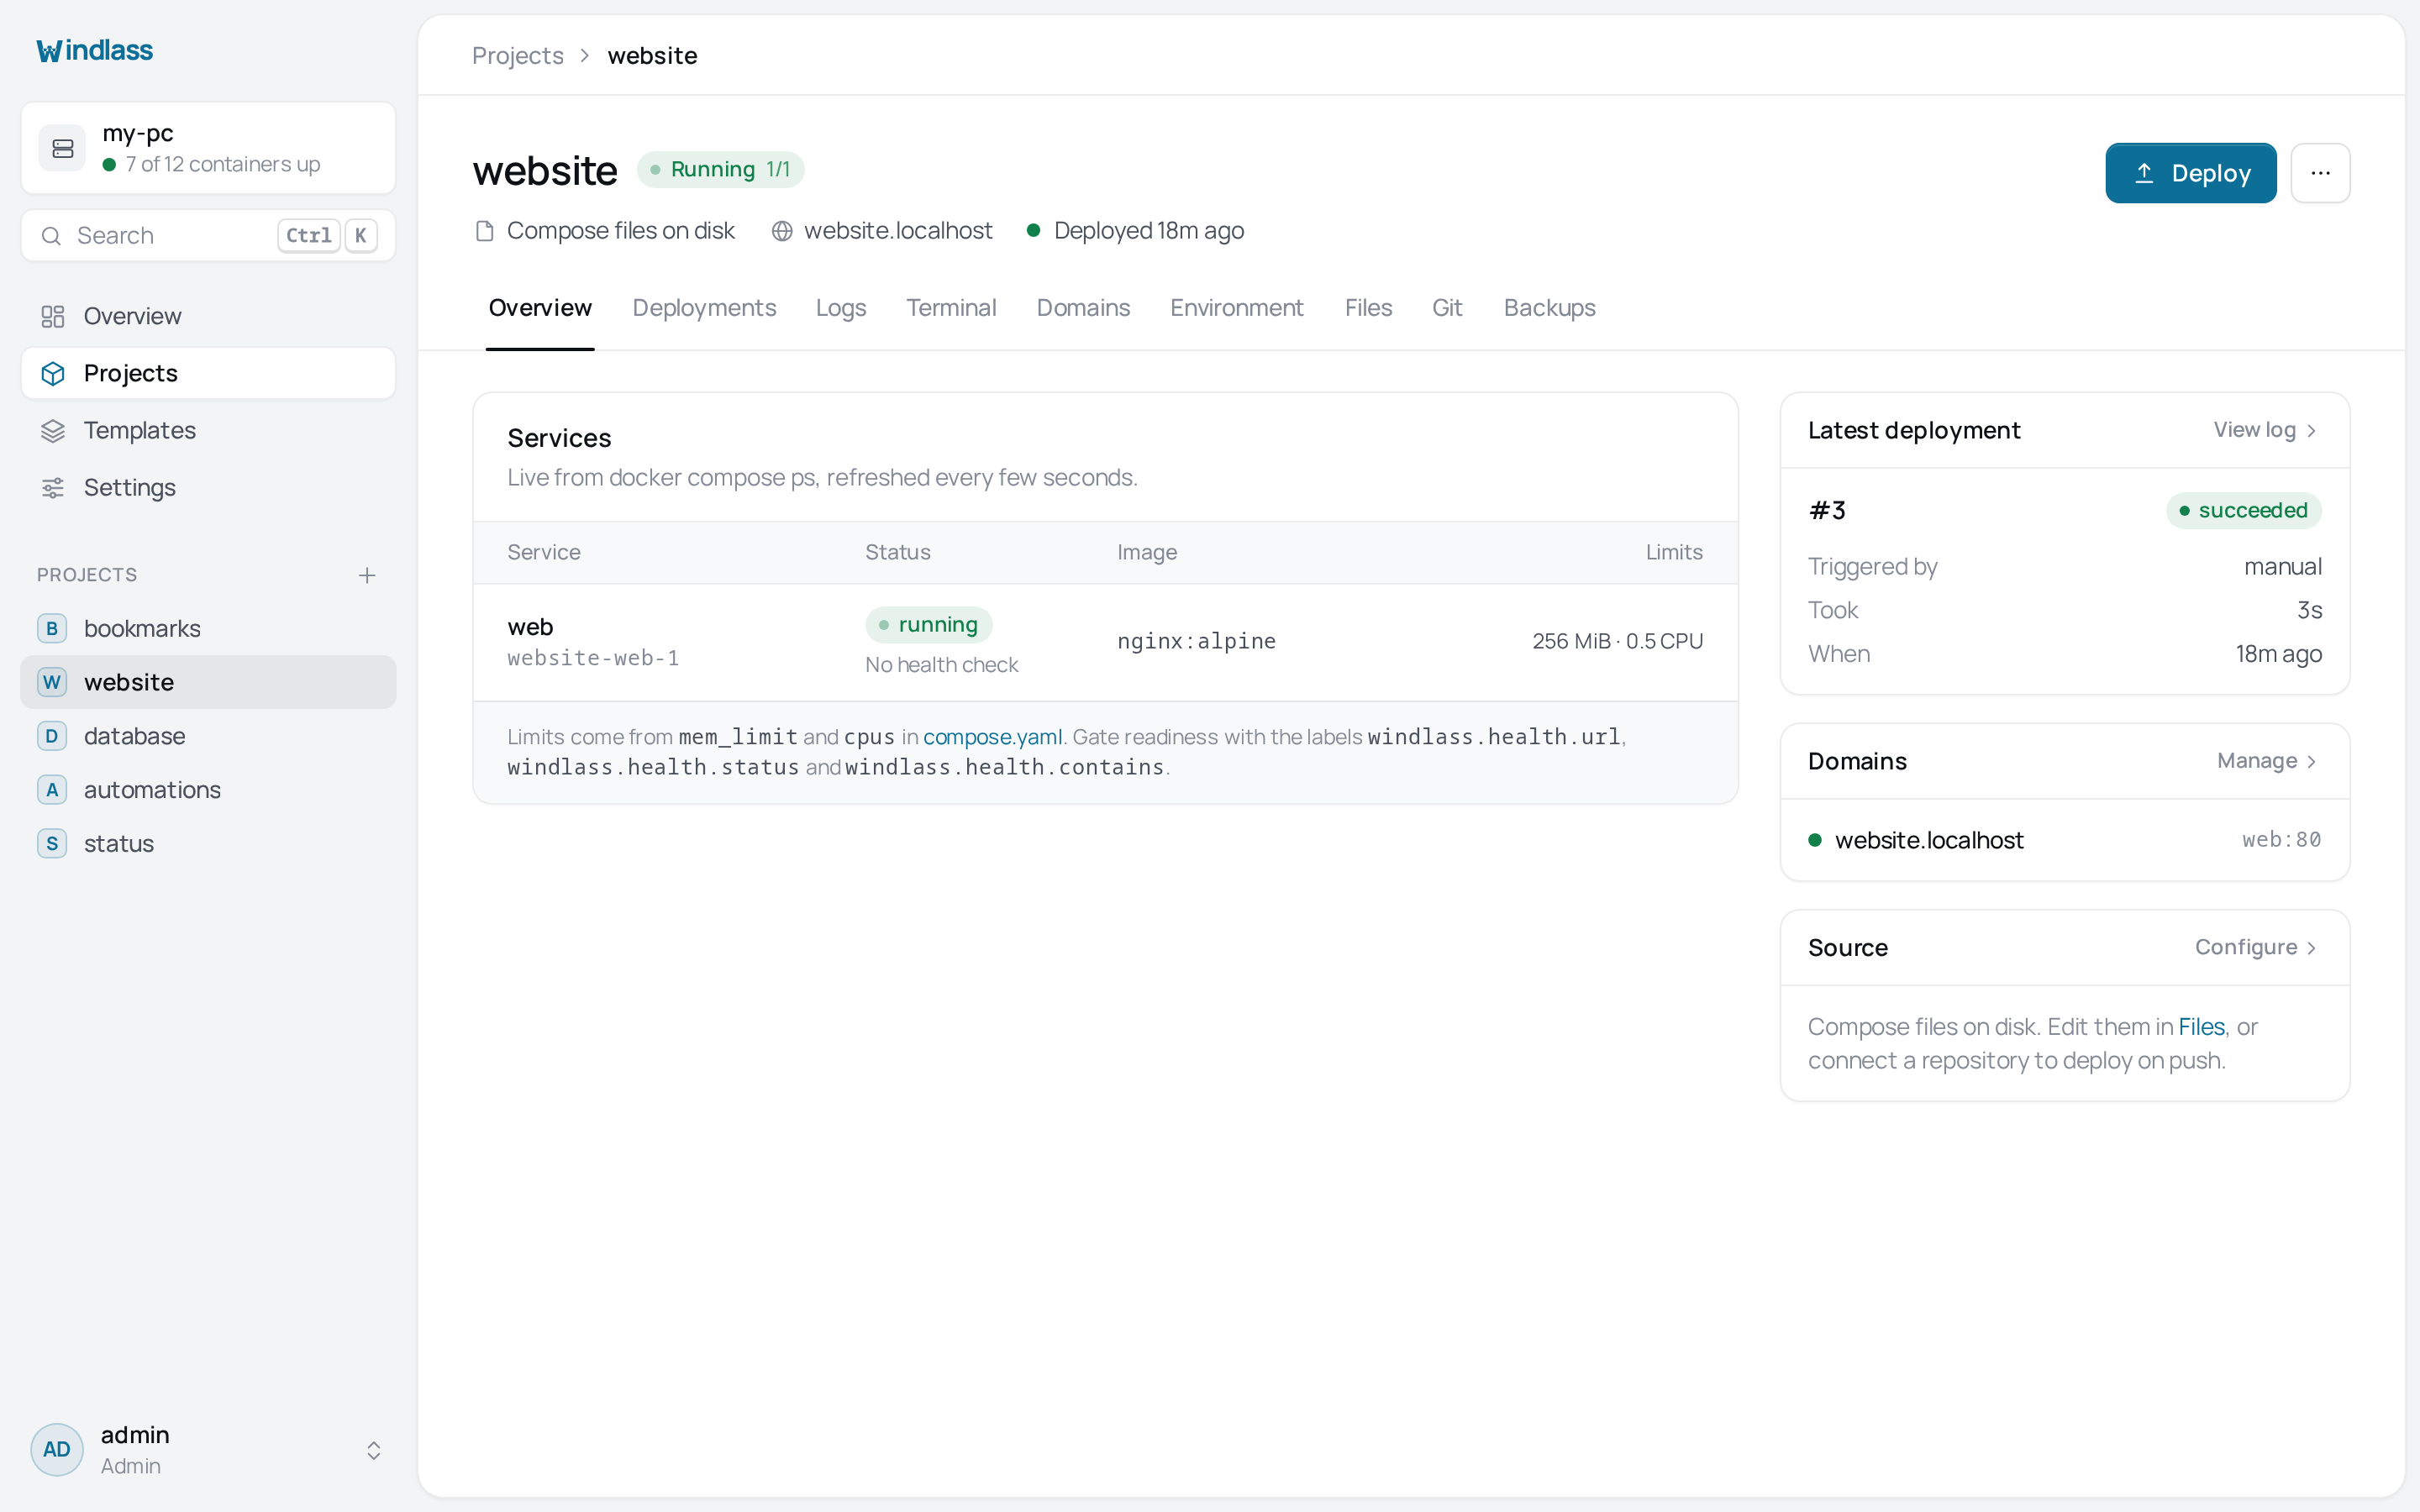Click the succeeded status badge
This screenshot has width=2420, height=1512.
click(2243, 511)
